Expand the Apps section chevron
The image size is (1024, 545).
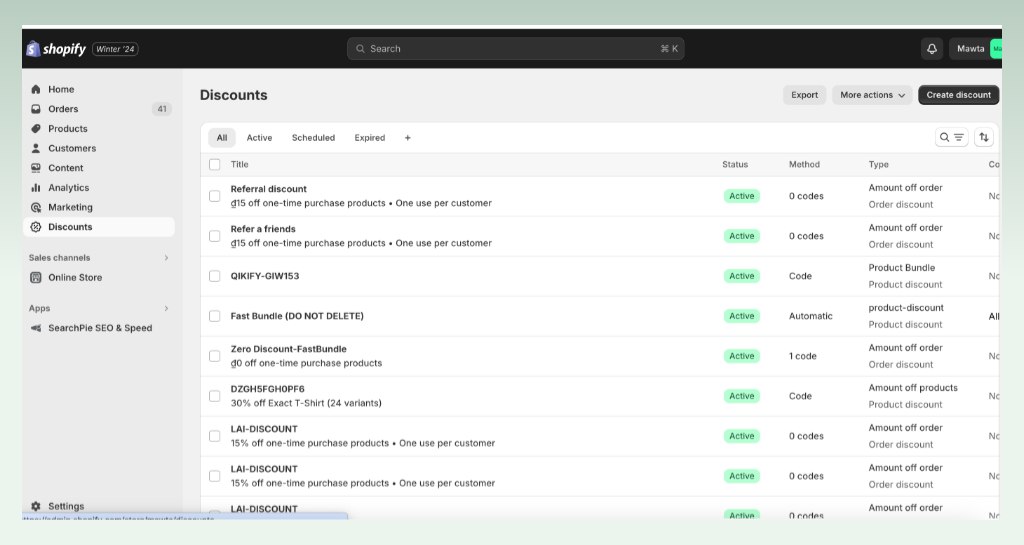pyautogui.click(x=167, y=308)
